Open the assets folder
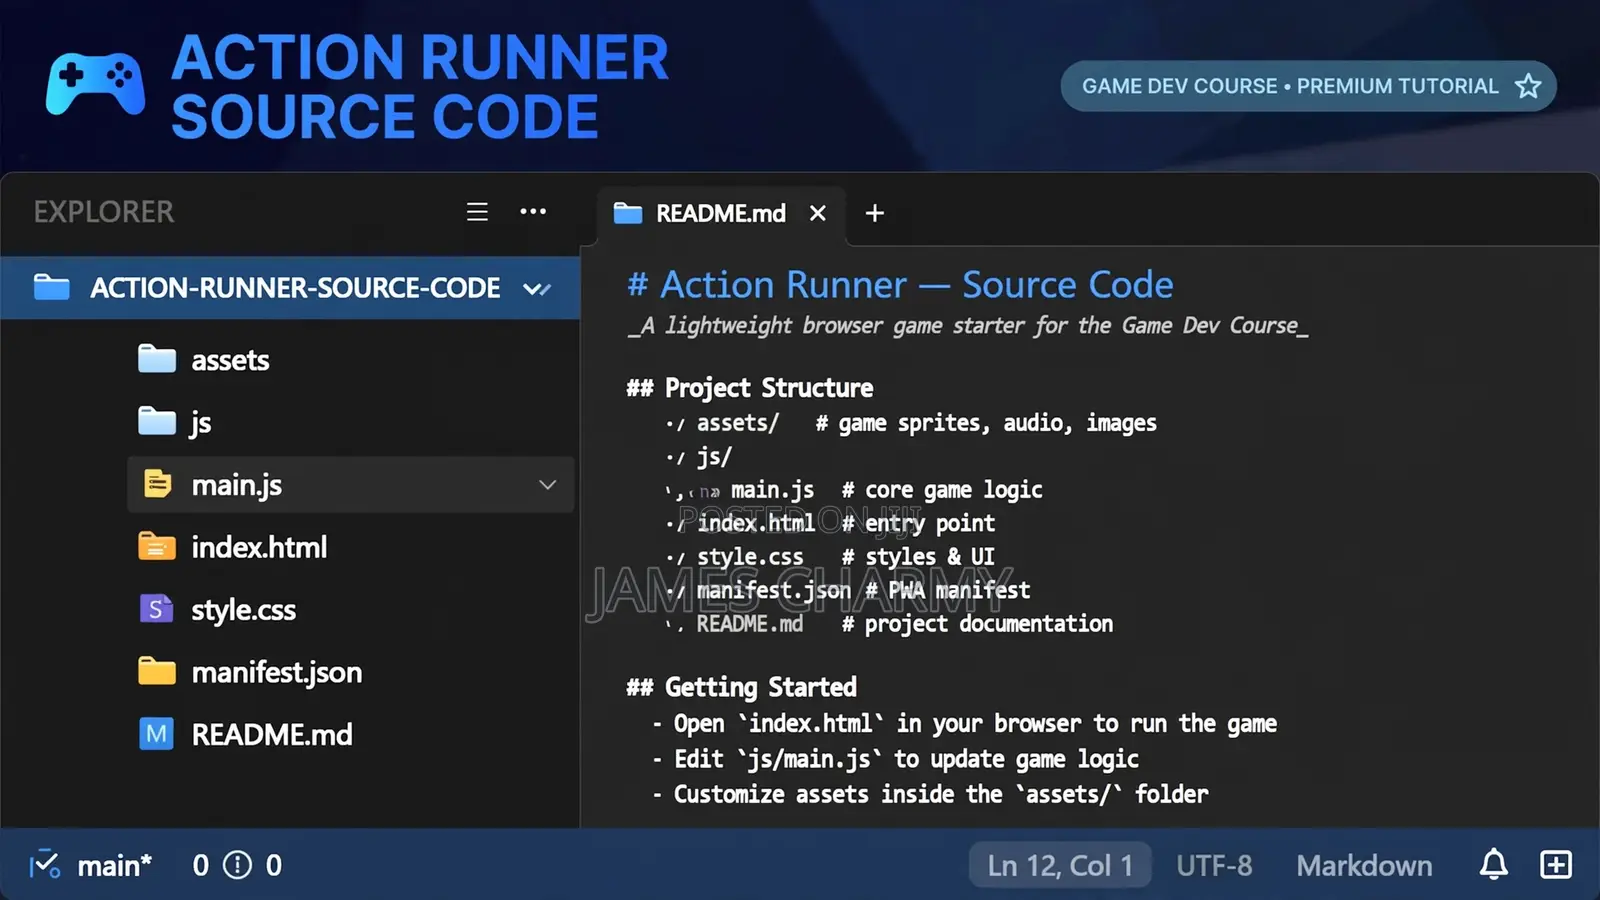 [x=230, y=360]
